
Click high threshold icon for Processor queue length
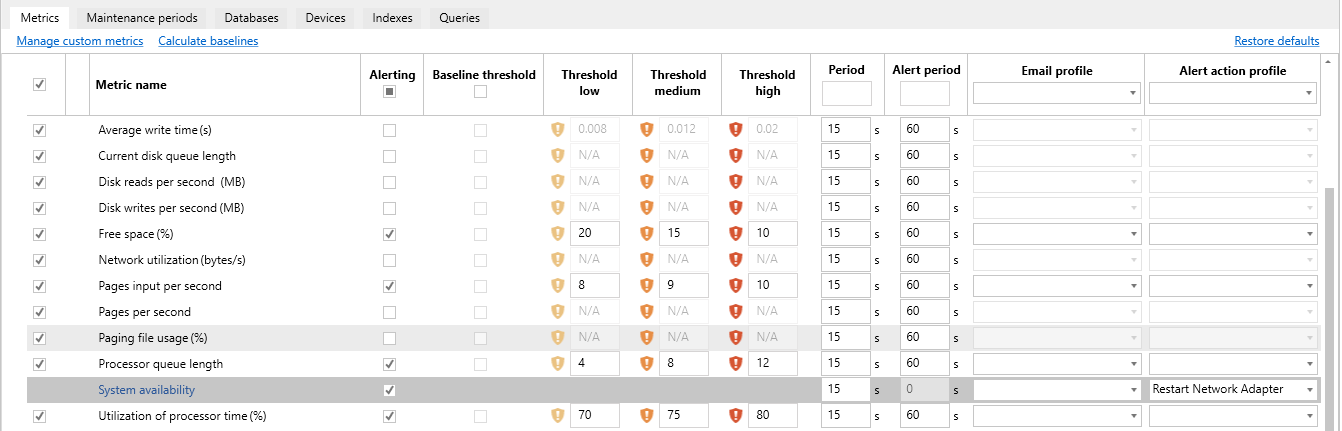tap(736, 364)
